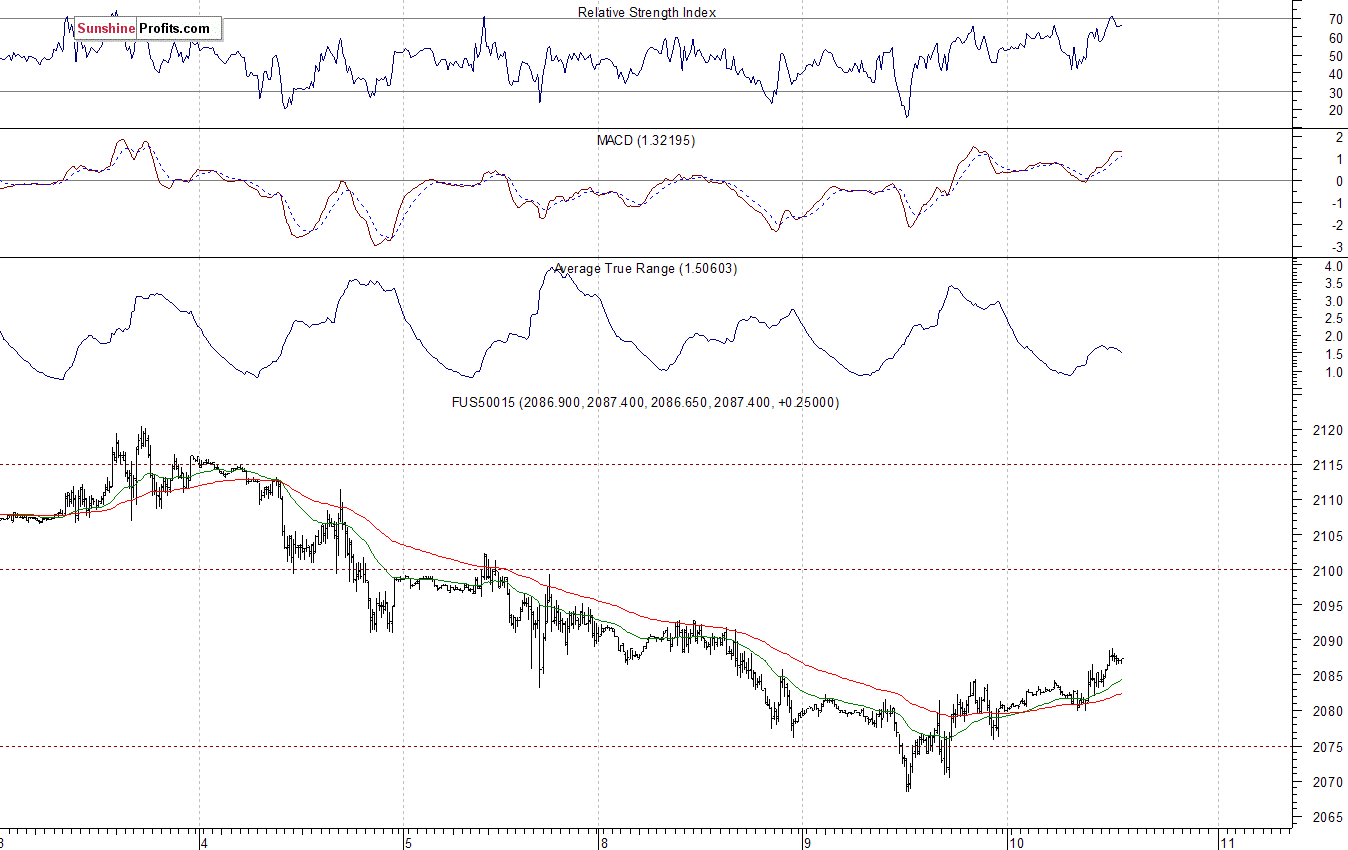
Task: Click the 2100 price axis label
Action: click(x=1329, y=571)
